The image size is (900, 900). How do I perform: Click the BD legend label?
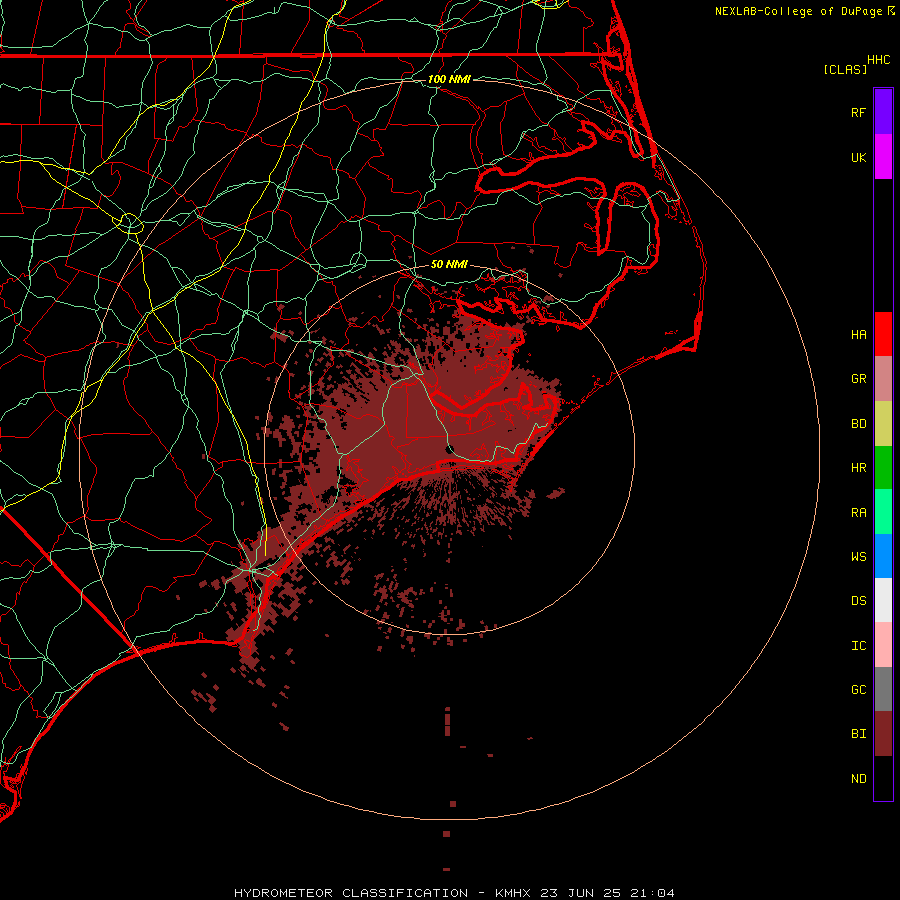(858, 424)
